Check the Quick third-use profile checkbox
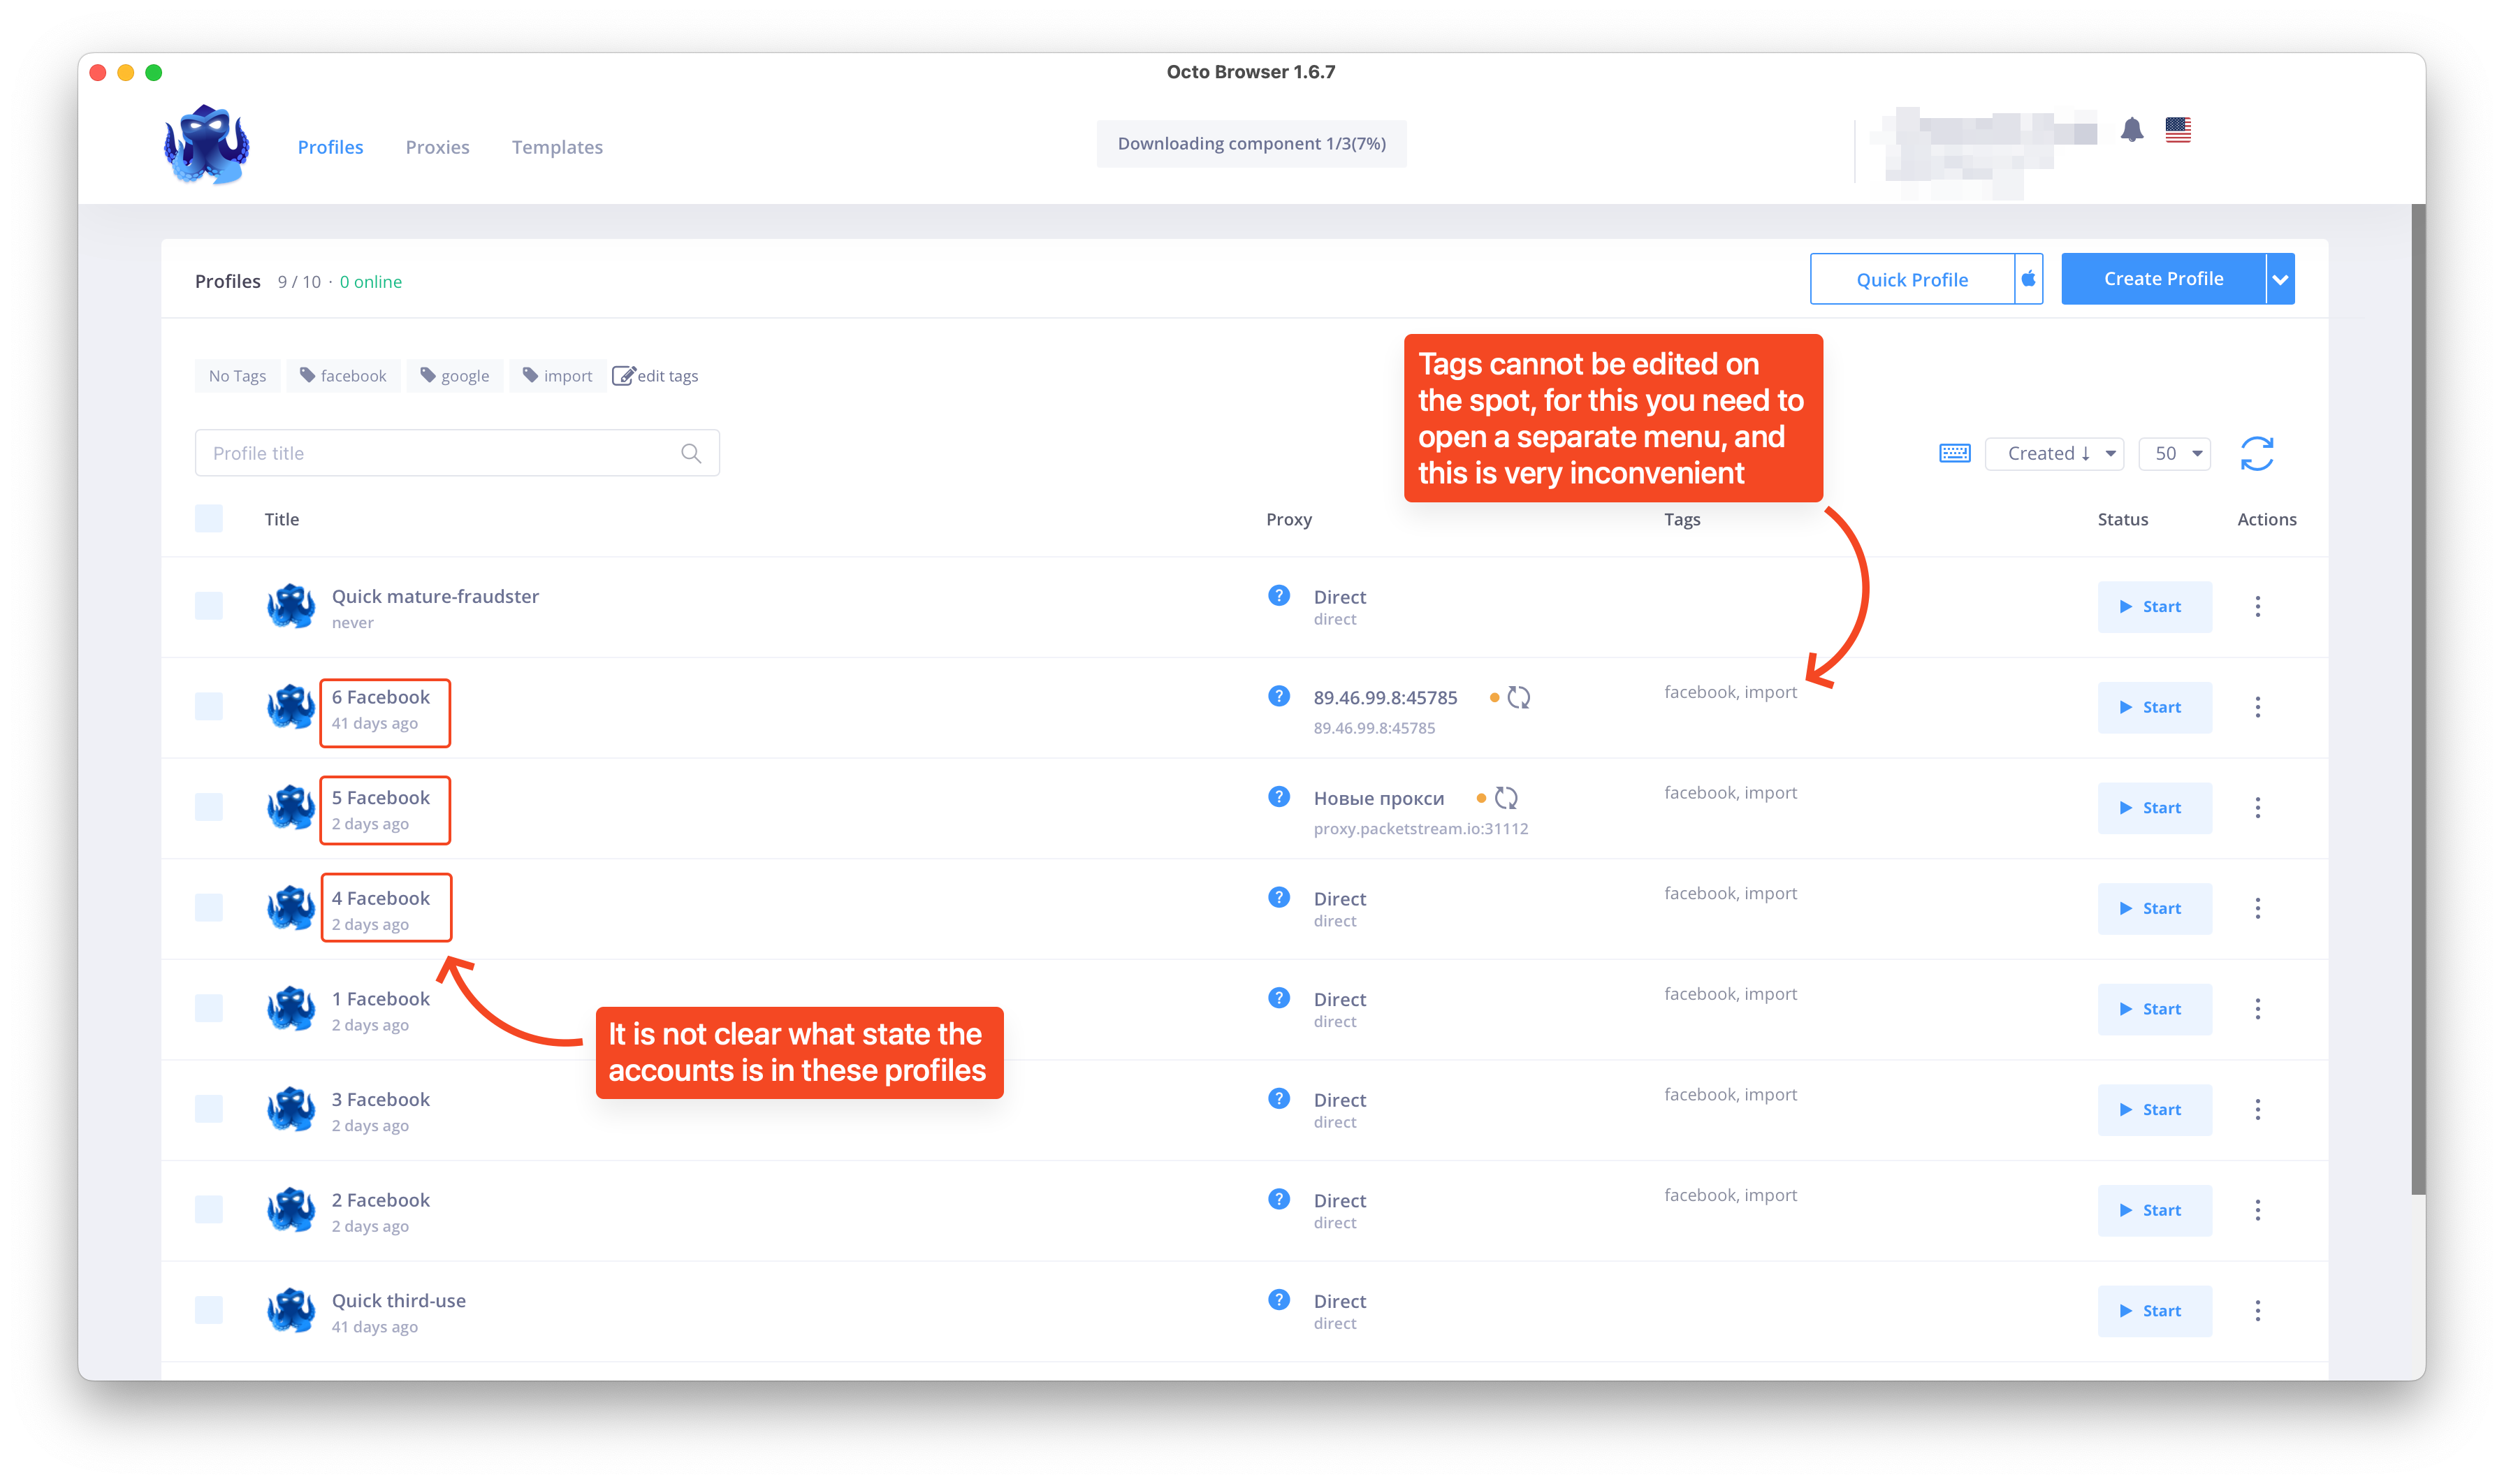 [209, 1310]
